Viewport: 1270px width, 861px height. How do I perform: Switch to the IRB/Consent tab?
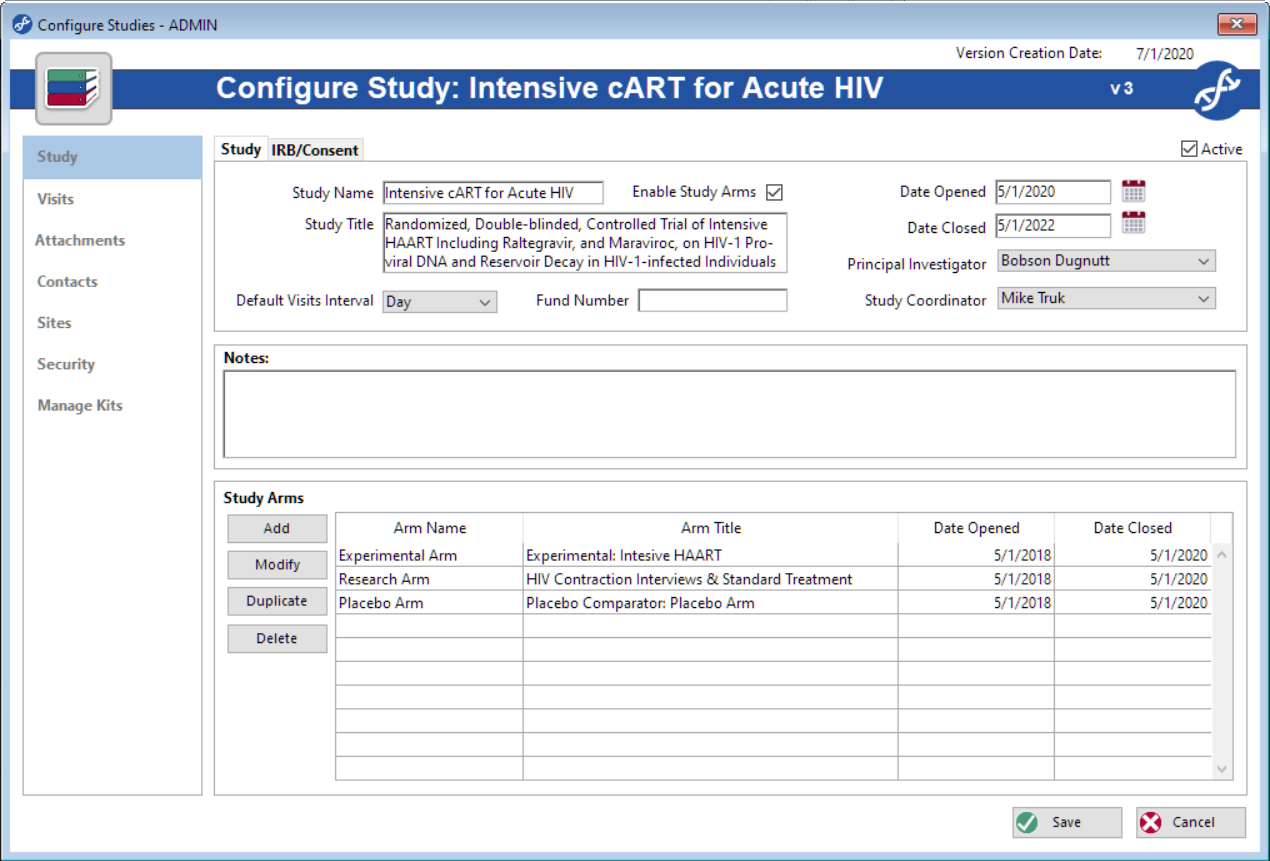coord(315,150)
